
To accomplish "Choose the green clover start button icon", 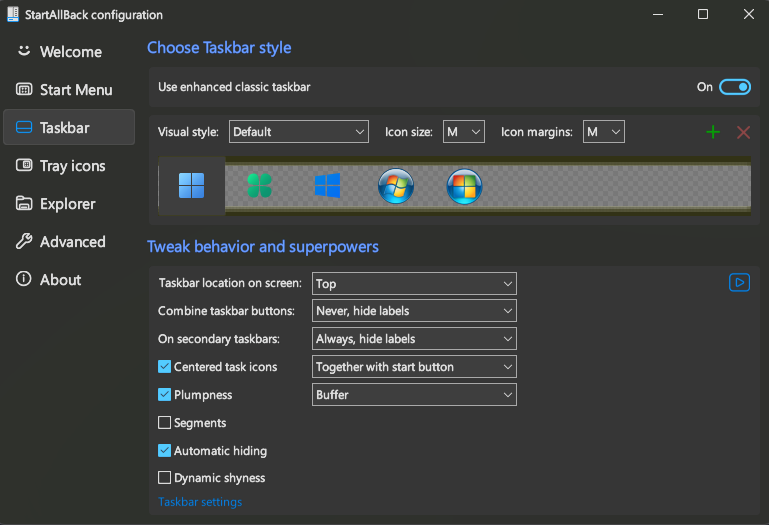I will pyautogui.click(x=259, y=186).
